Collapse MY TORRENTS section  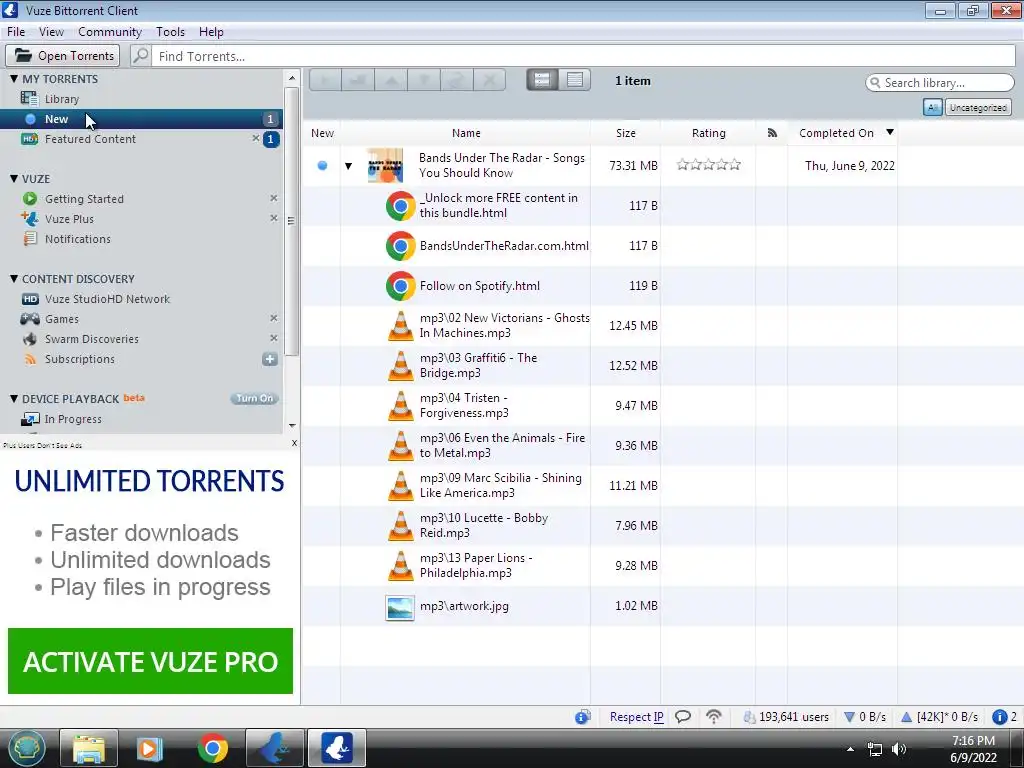(14, 78)
